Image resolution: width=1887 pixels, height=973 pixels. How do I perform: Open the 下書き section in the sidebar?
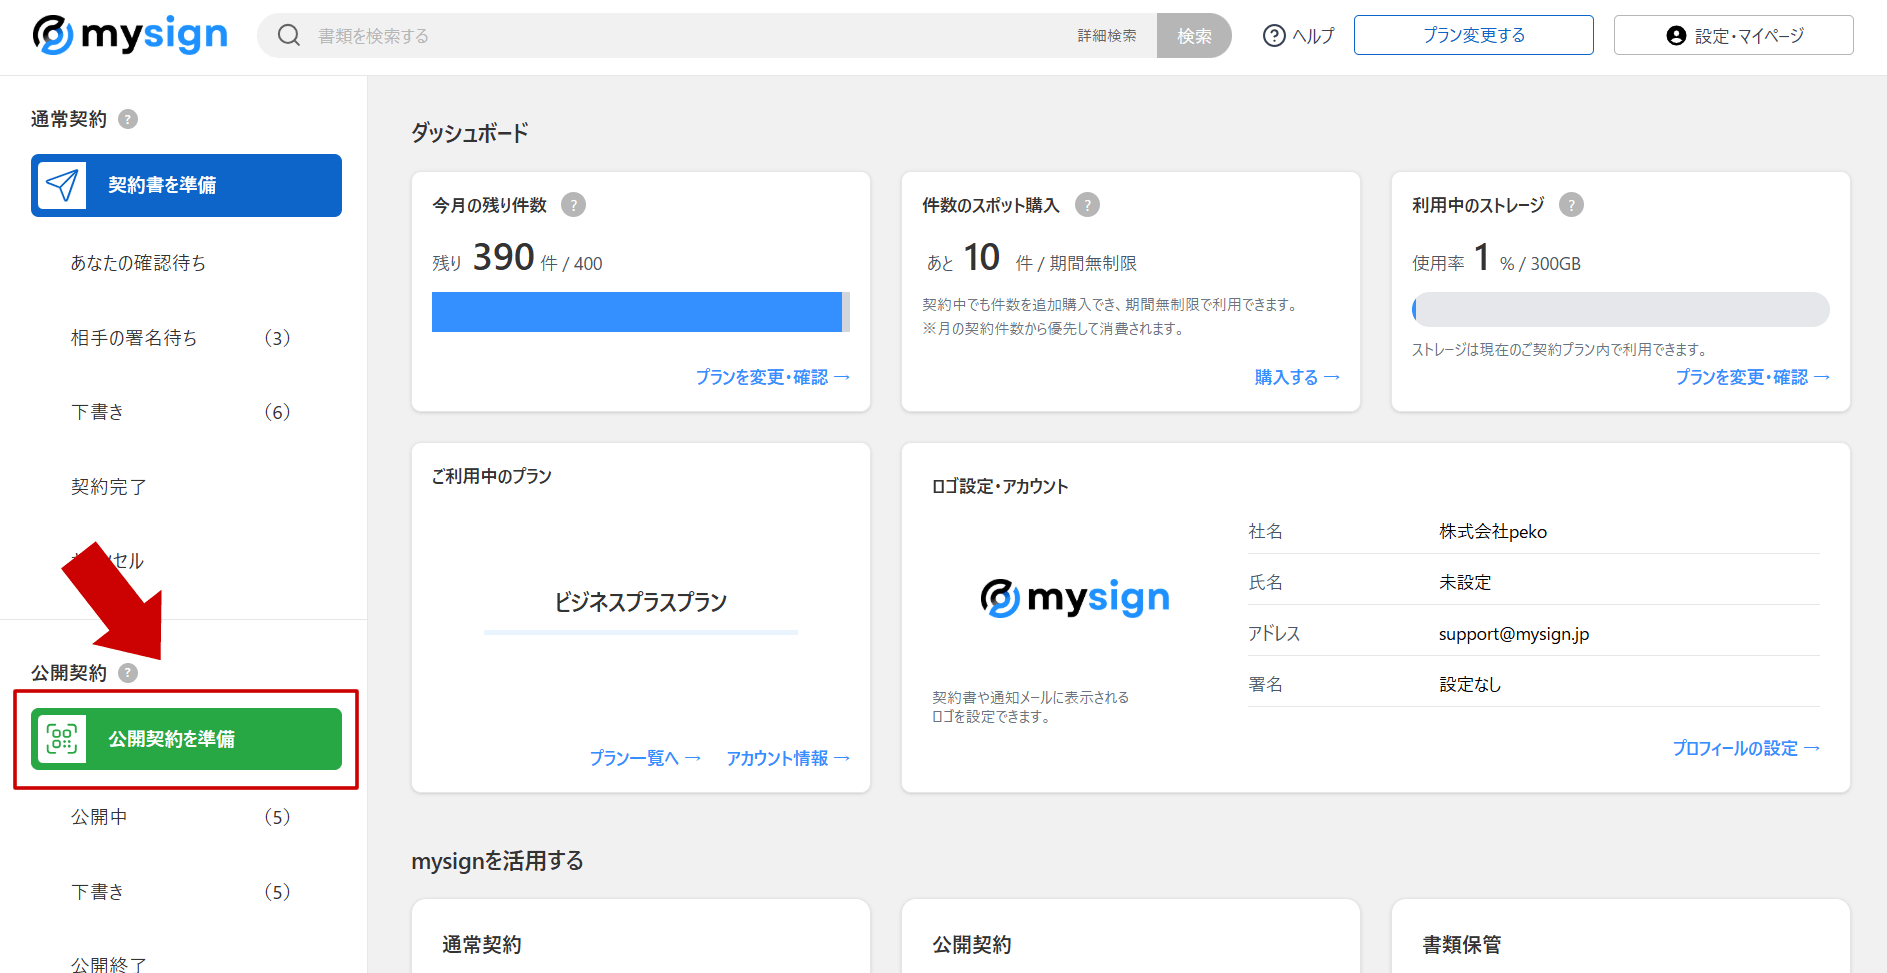pos(97,411)
